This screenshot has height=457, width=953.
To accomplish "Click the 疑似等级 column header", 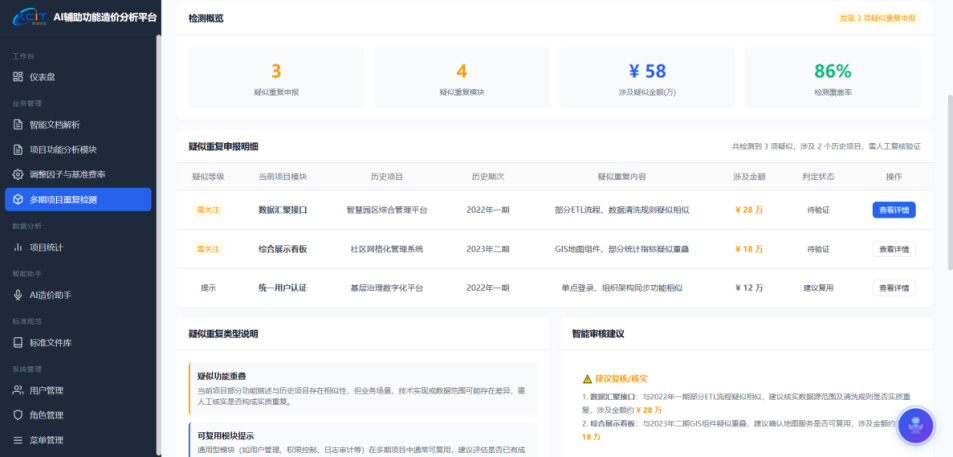I will tap(208, 177).
